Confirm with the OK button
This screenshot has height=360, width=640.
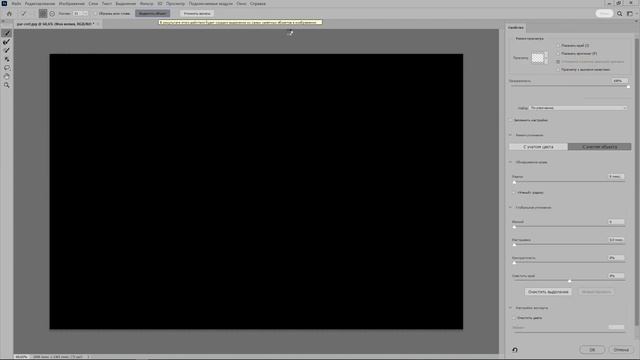(592, 350)
